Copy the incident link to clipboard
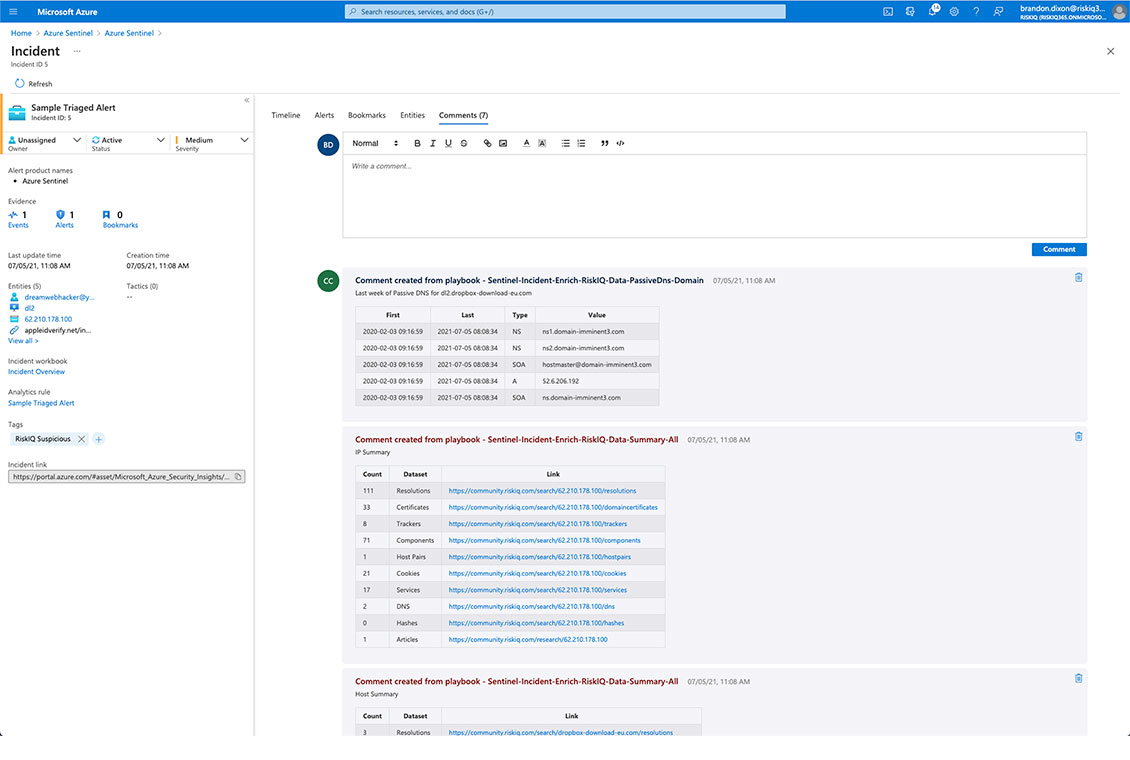1130x760 pixels. [238, 477]
